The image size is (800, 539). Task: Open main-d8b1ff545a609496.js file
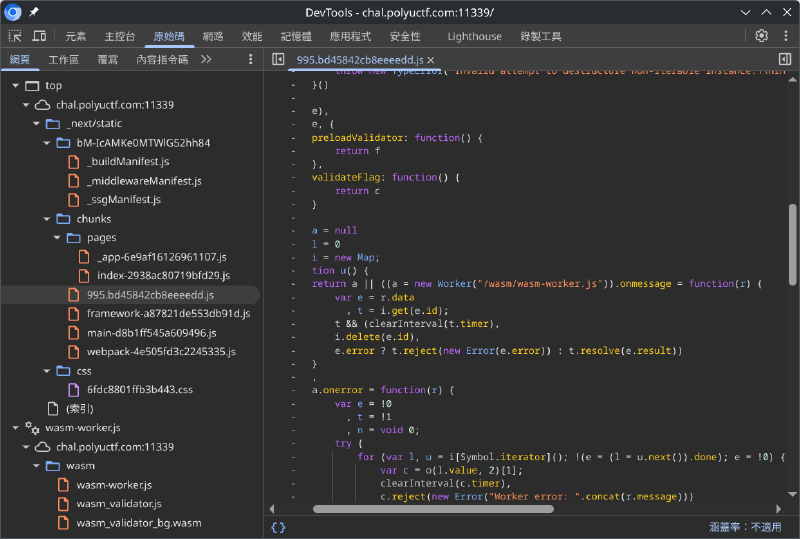[x=151, y=333]
